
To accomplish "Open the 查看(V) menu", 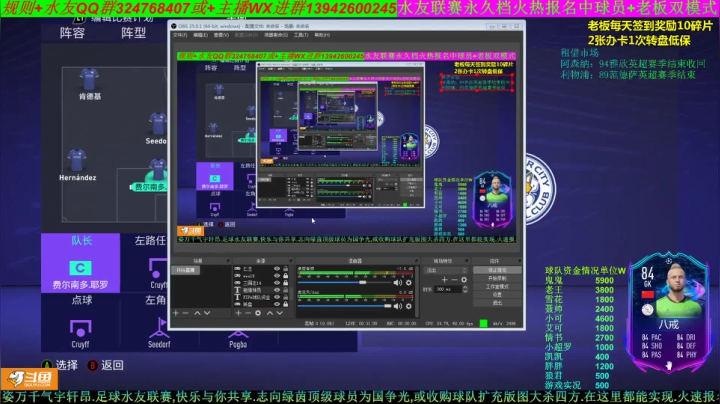I will coord(221,35).
